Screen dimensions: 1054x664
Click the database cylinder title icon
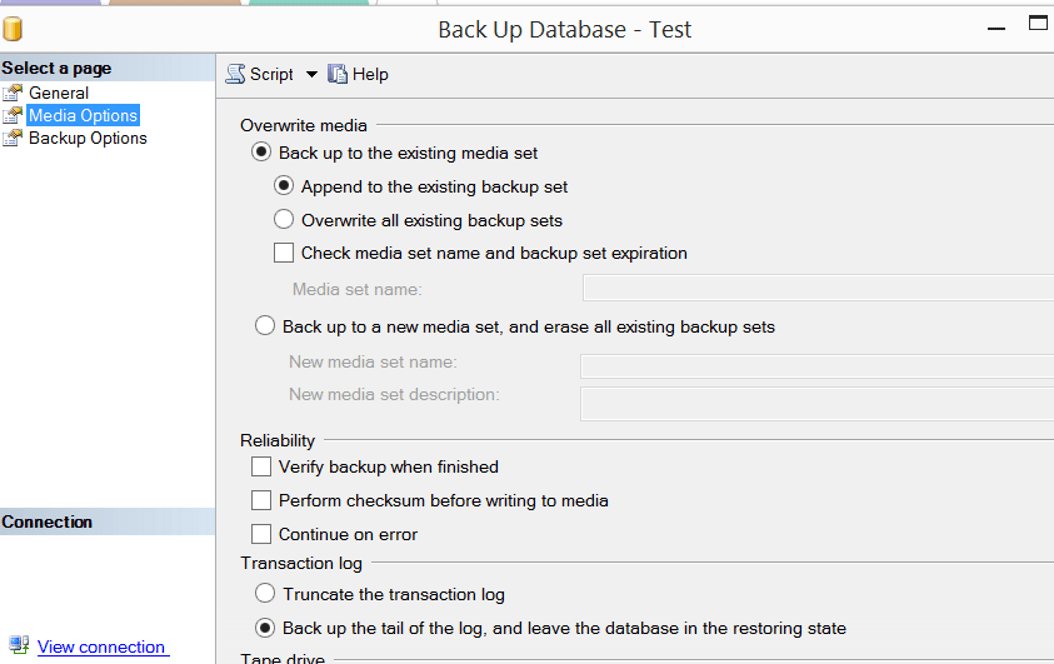click(x=13, y=29)
